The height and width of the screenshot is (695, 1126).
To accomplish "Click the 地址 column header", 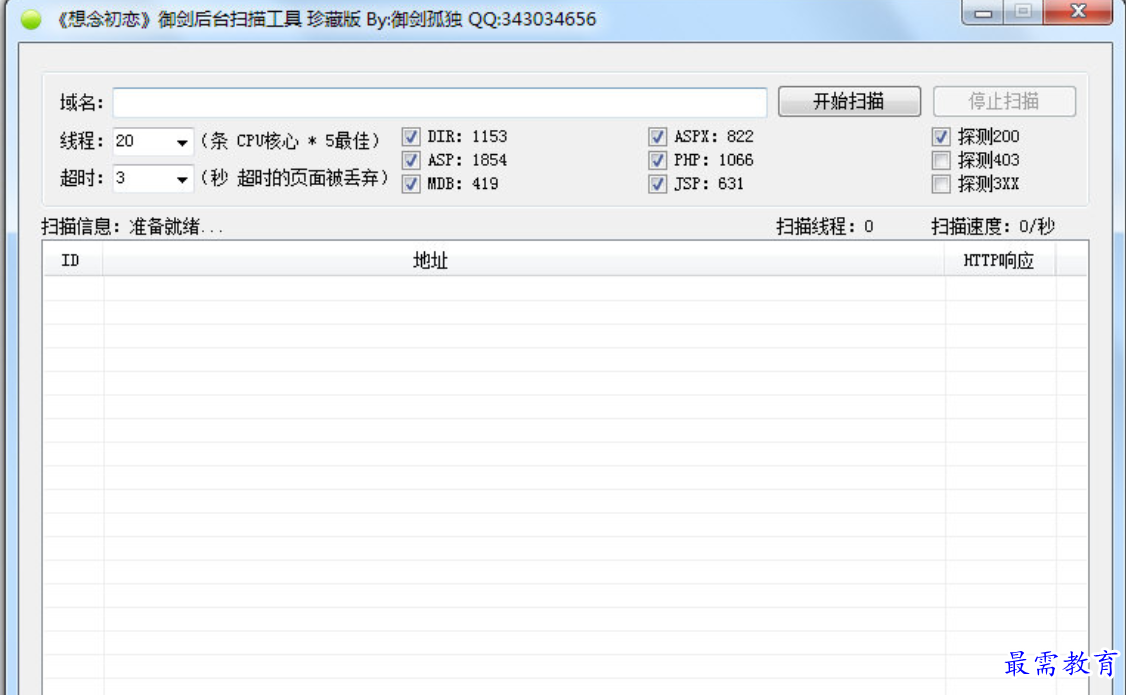I will pos(524,260).
